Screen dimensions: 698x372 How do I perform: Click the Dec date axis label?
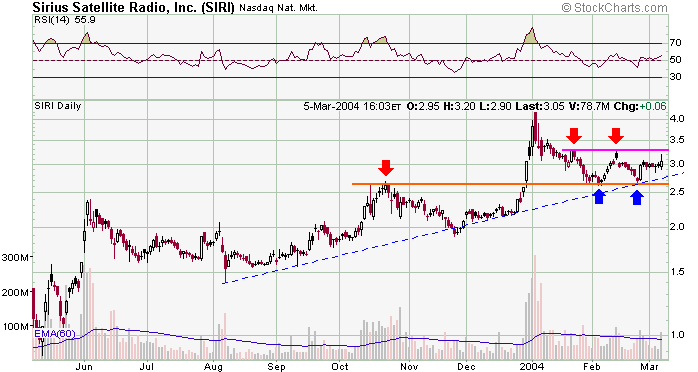pyautogui.click(x=466, y=367)
